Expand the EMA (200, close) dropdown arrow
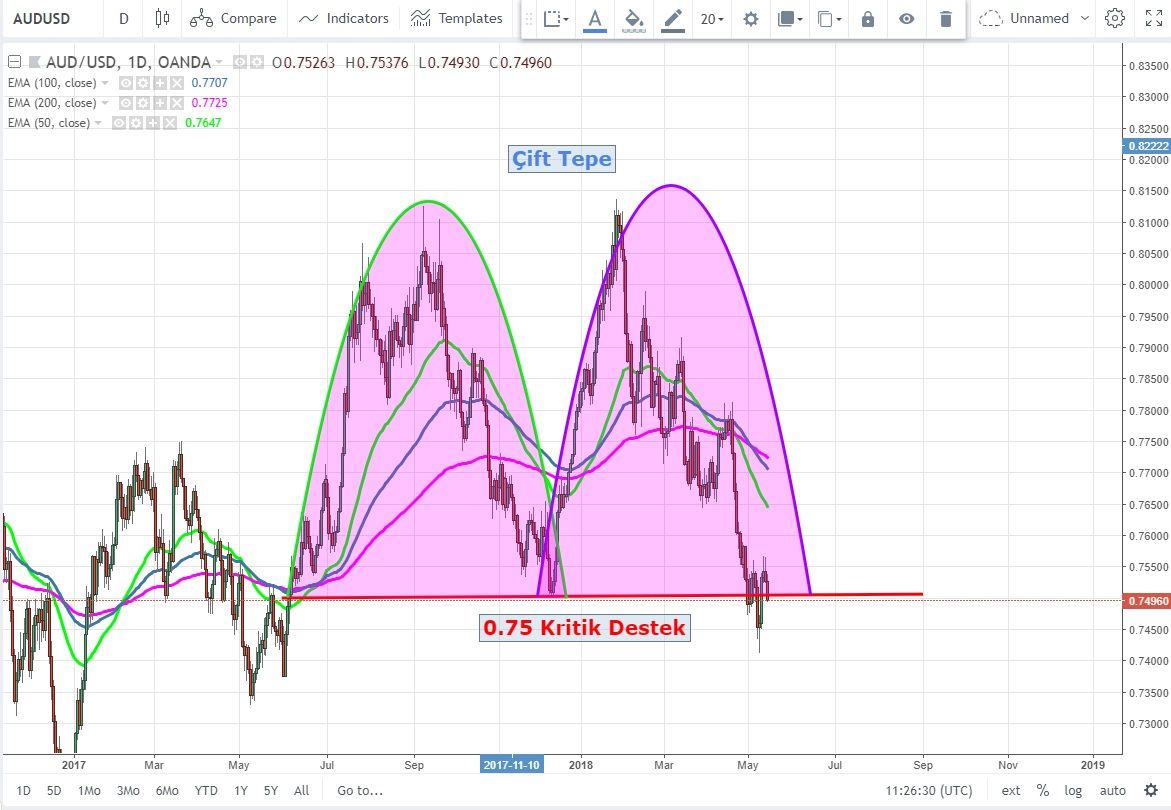This screenshot has width=1171, height=810. tap(104, 103)
